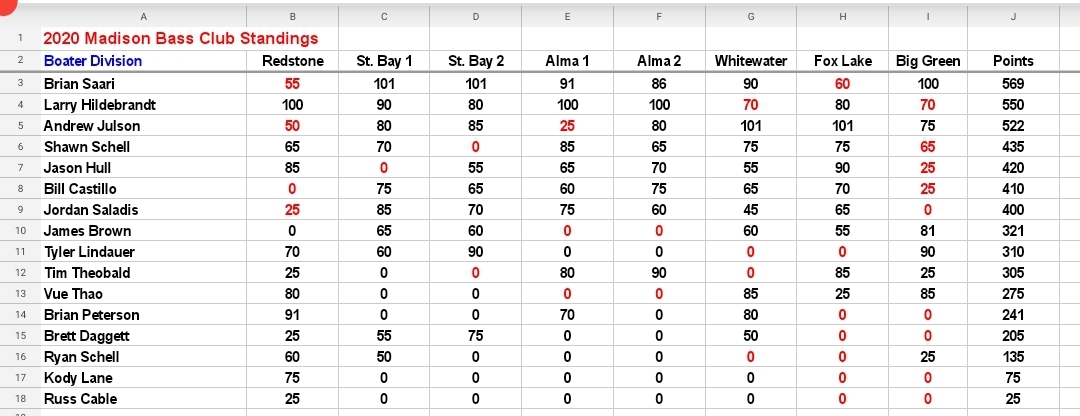Select Brian Peterson's points total 241
The height and width of the screenshot is (416, 1080).
[1013, 315]
